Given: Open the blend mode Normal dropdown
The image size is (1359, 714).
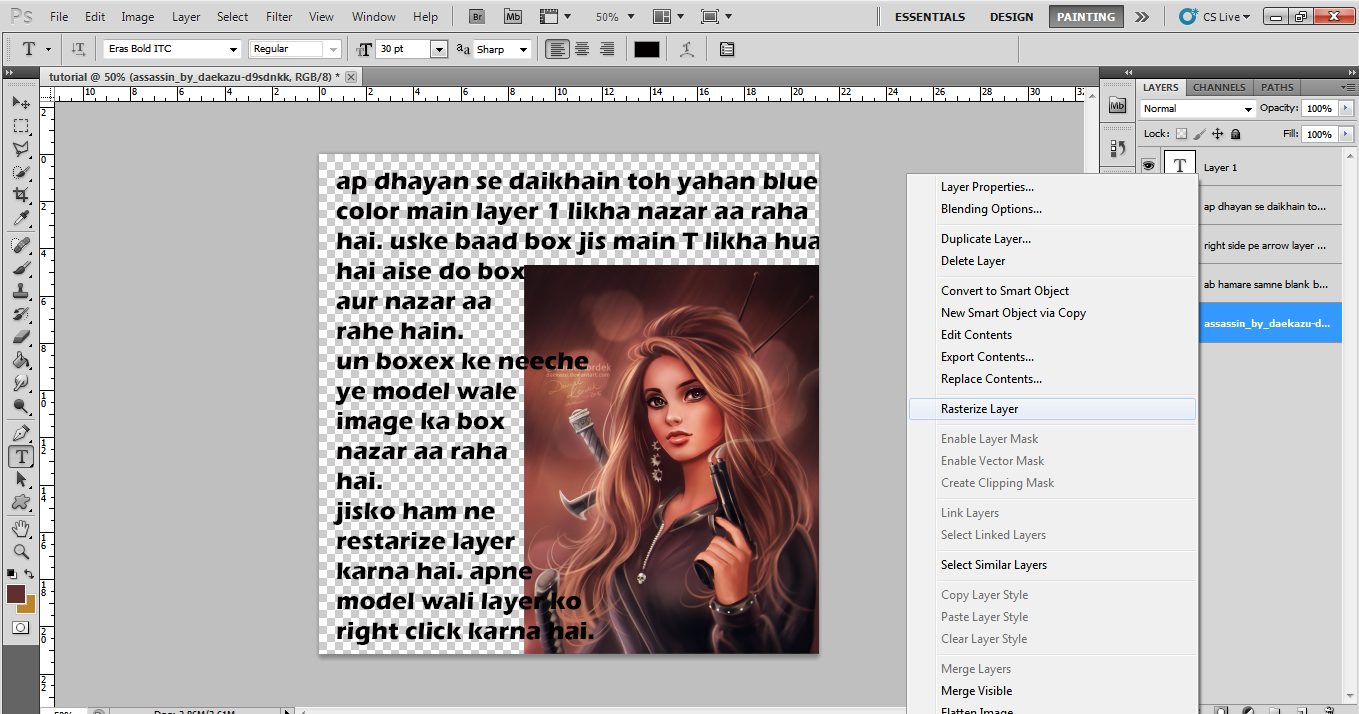Looking at the screenshot, I should coord(1197,108).
